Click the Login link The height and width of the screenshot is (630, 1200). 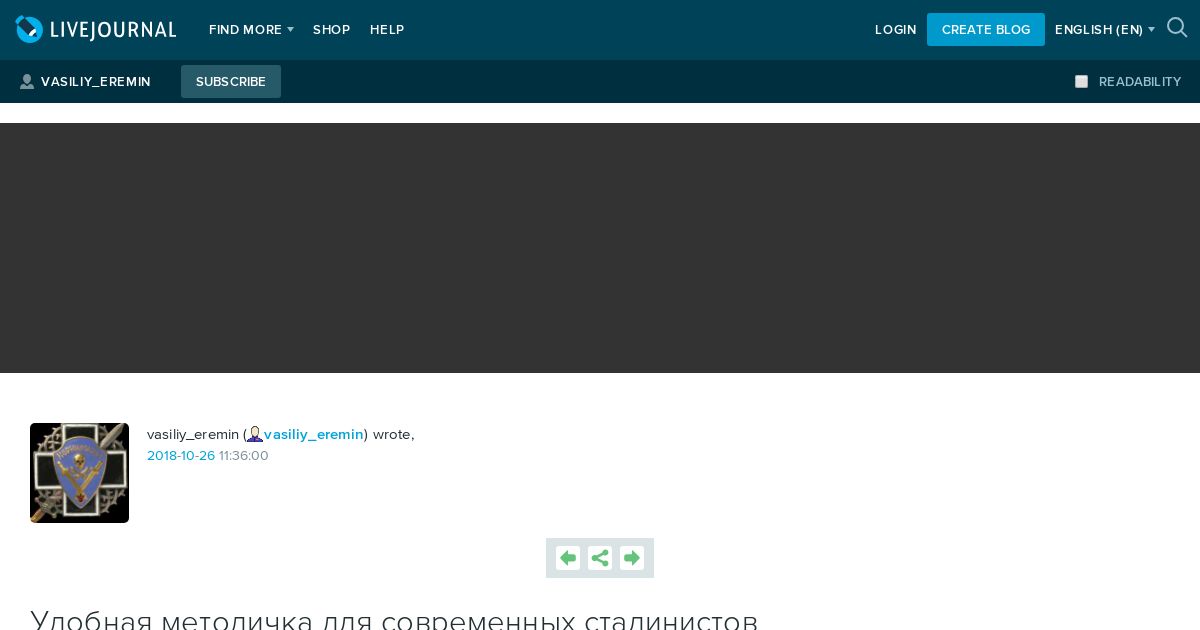point(896,30)
